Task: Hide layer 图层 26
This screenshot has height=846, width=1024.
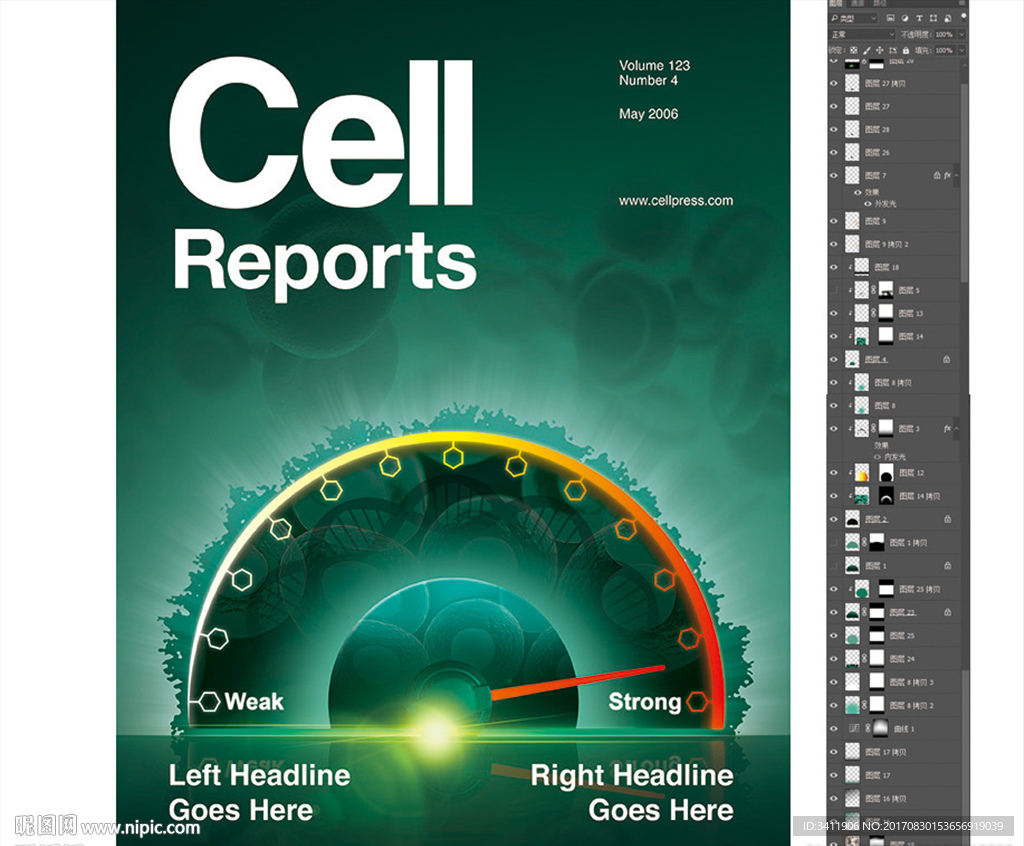Action: click(834, 152)
